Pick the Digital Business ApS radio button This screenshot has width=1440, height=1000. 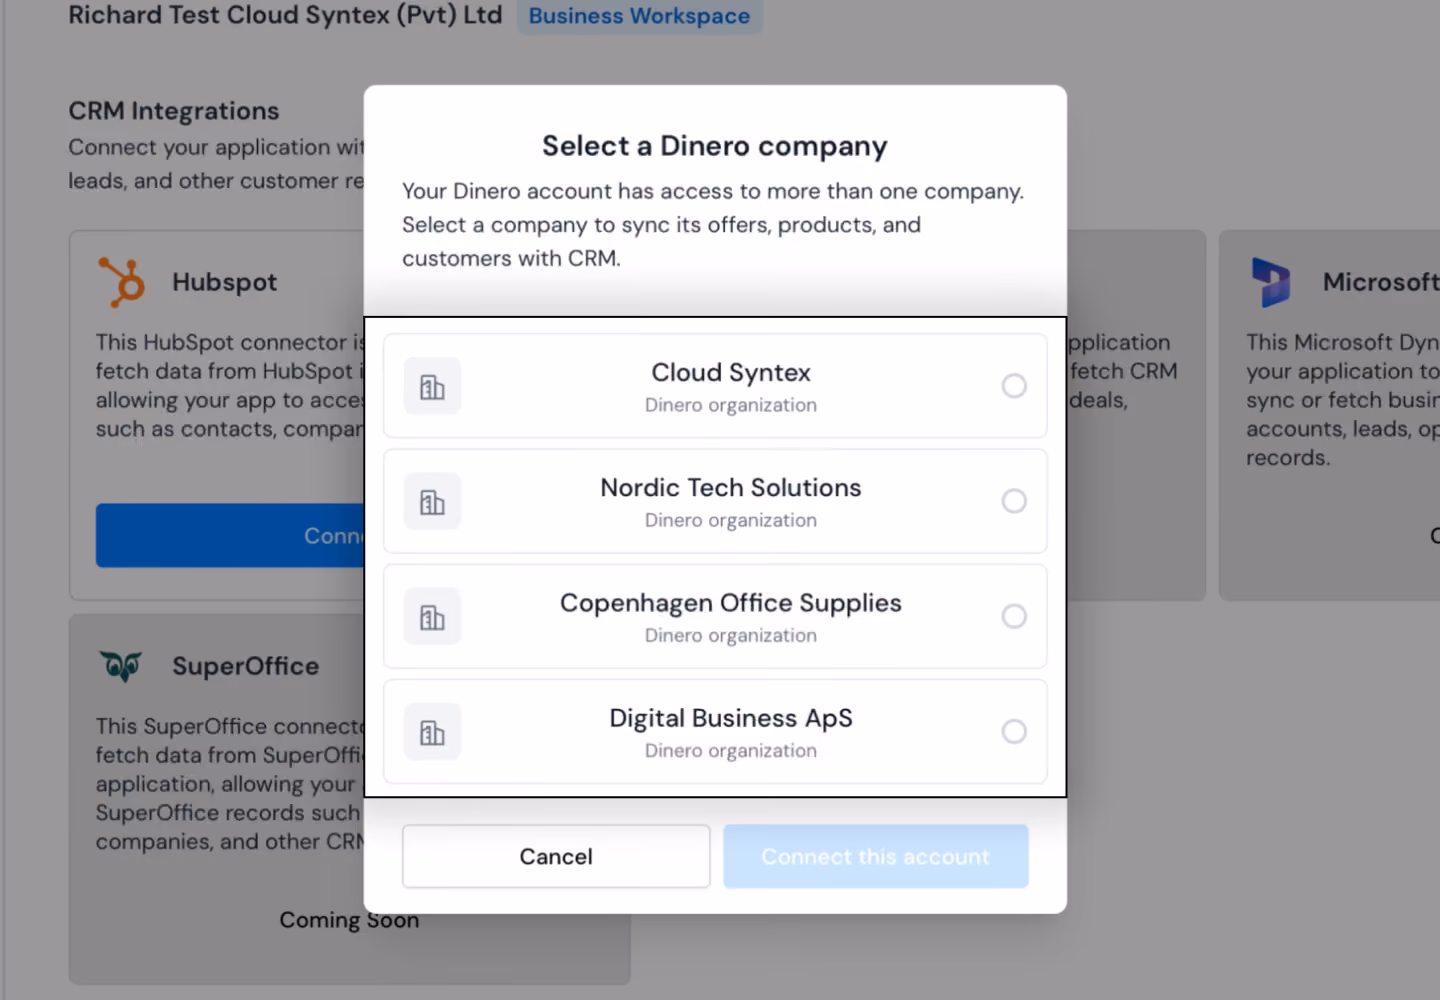coord(1014,732)
